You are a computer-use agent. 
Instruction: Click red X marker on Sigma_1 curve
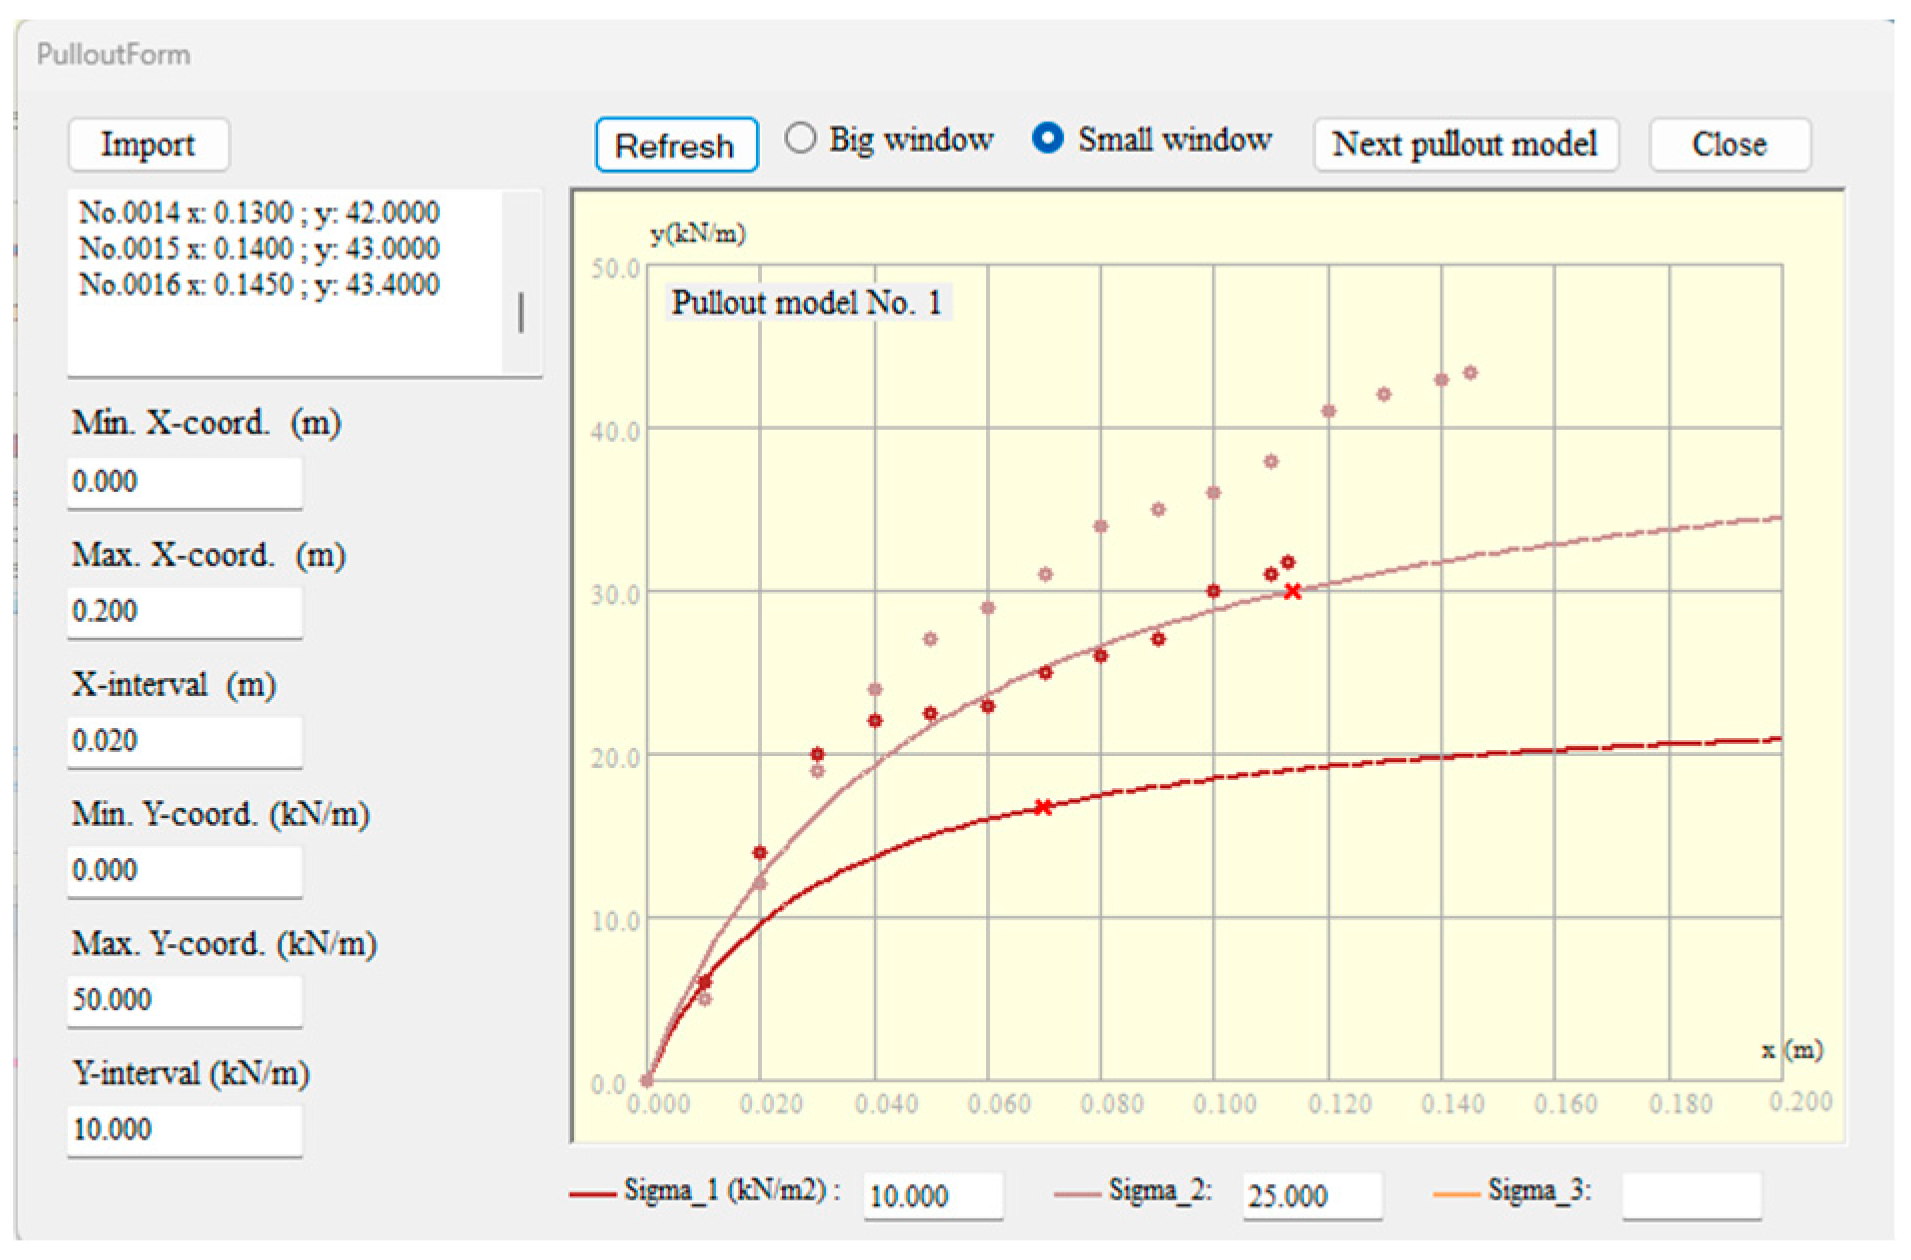pos(1043,807)
